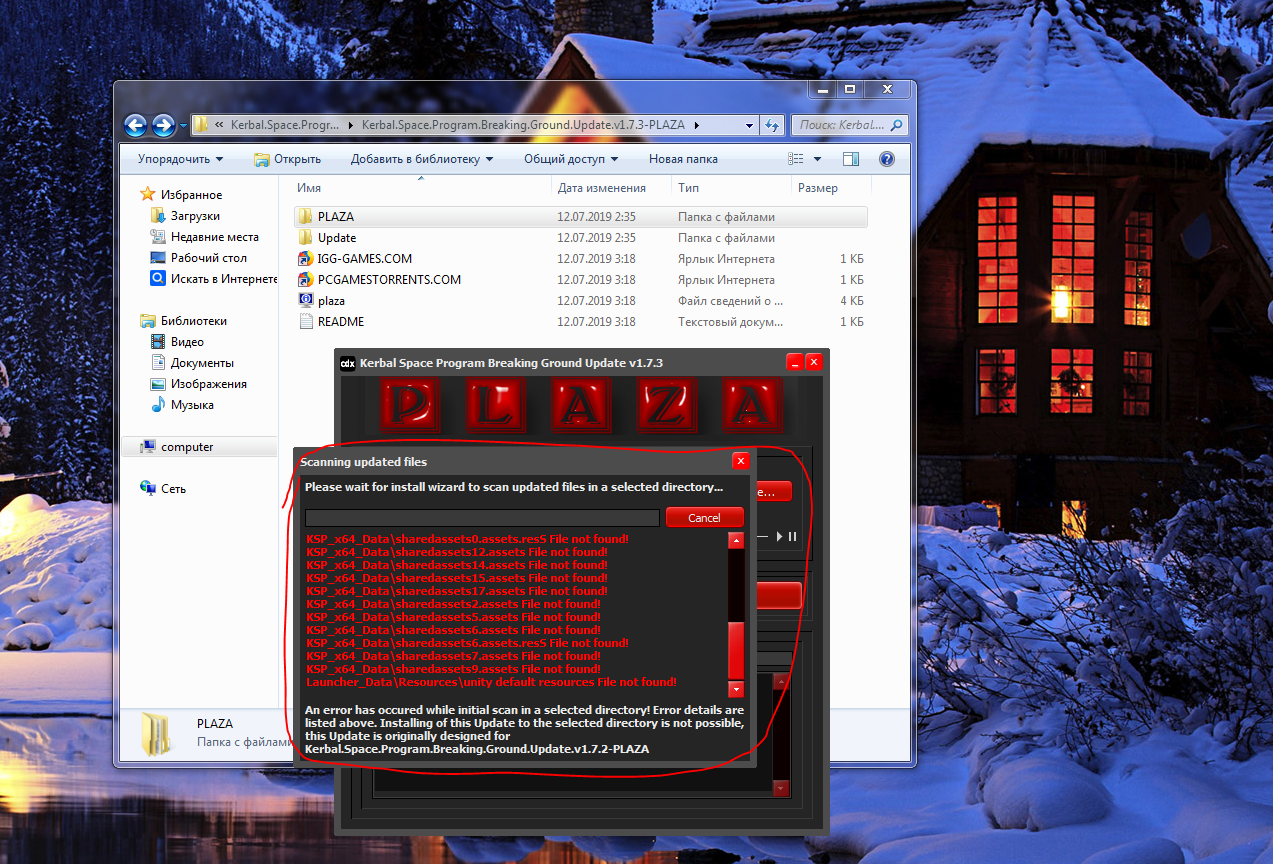Click error list scrollbar up arrow
The height and width of the screenshot is (864, 1273).
(737, 541)
